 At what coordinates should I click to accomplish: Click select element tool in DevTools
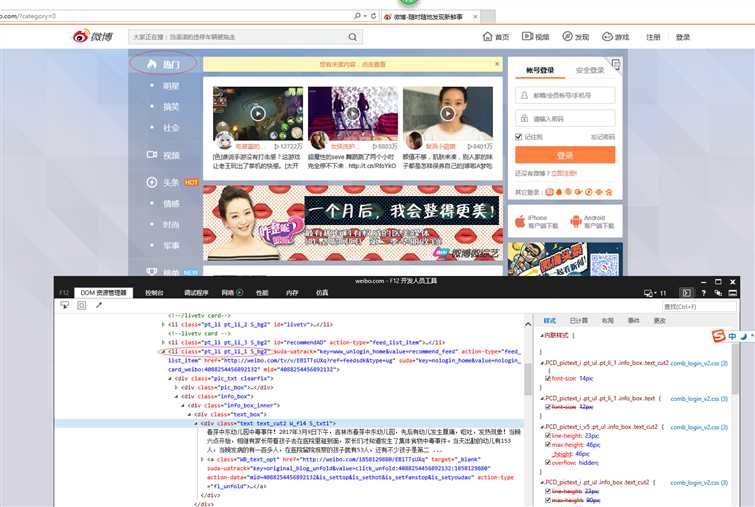coord(65,305)
